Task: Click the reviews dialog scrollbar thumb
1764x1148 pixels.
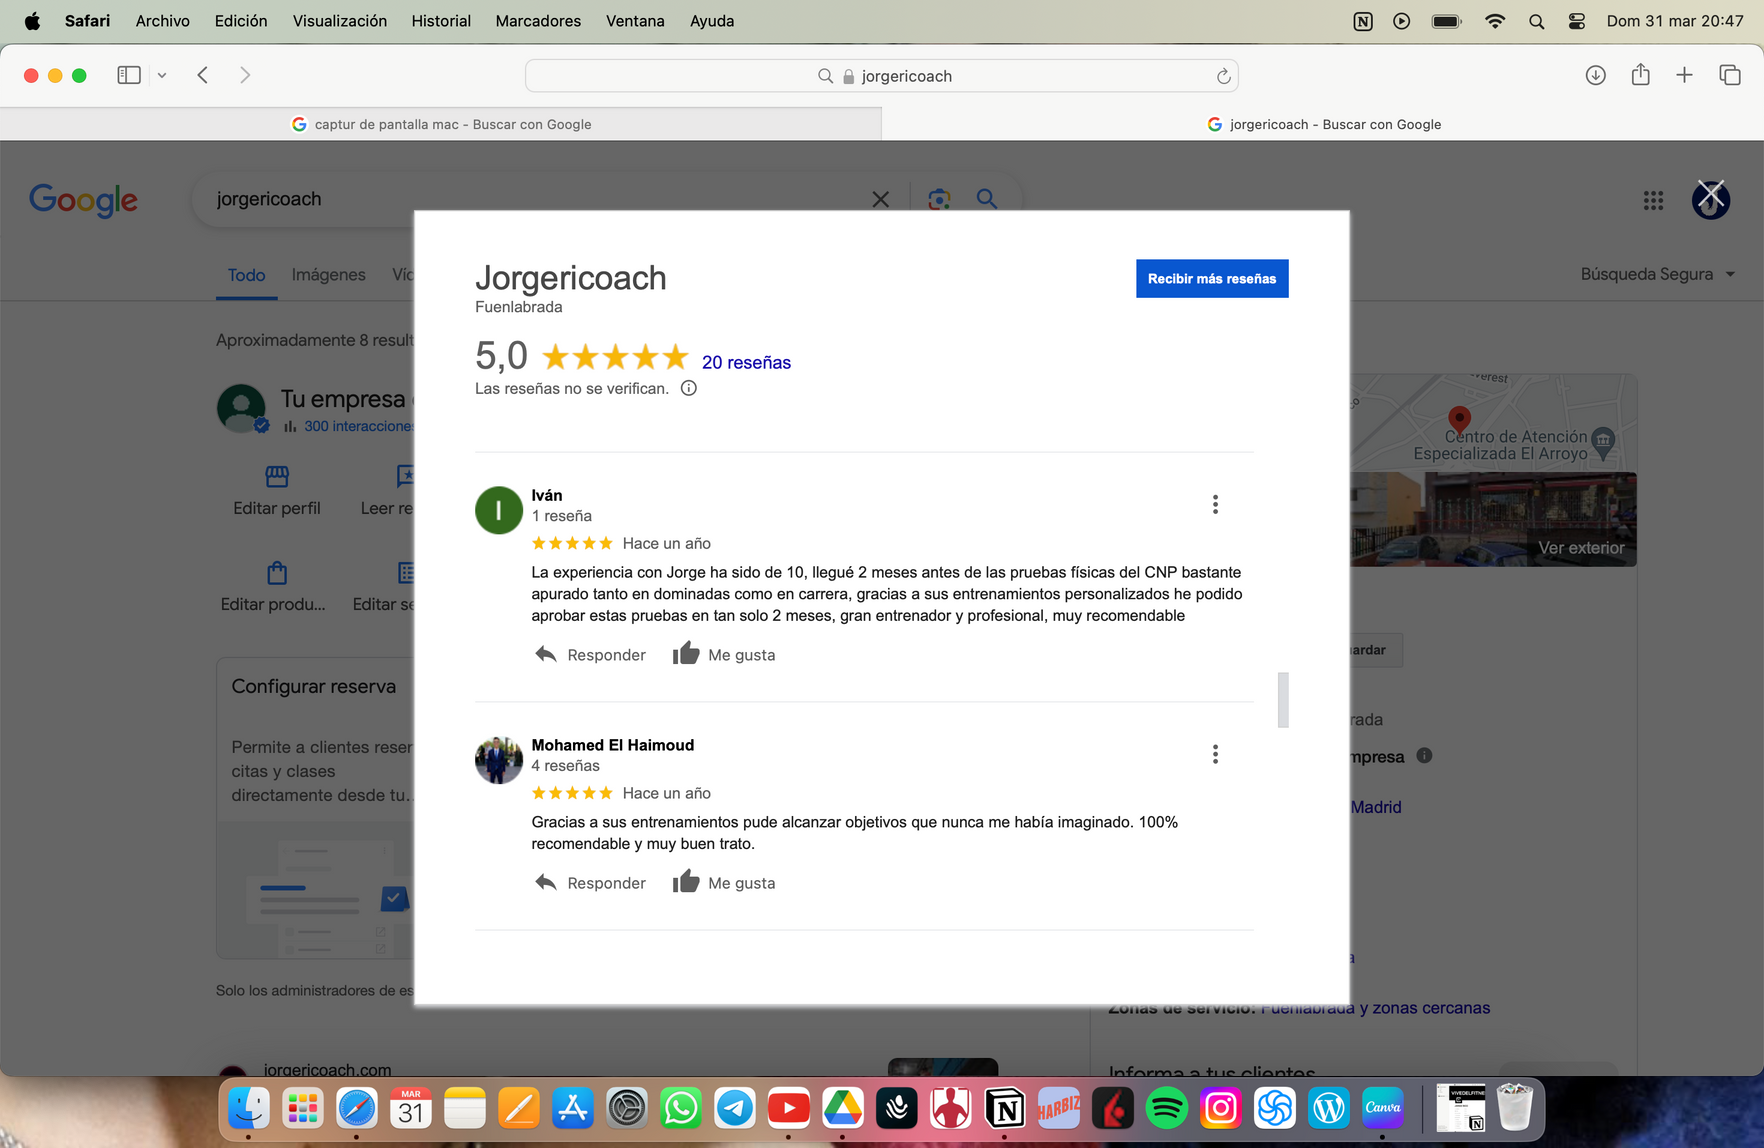Action: (1283, 699)
